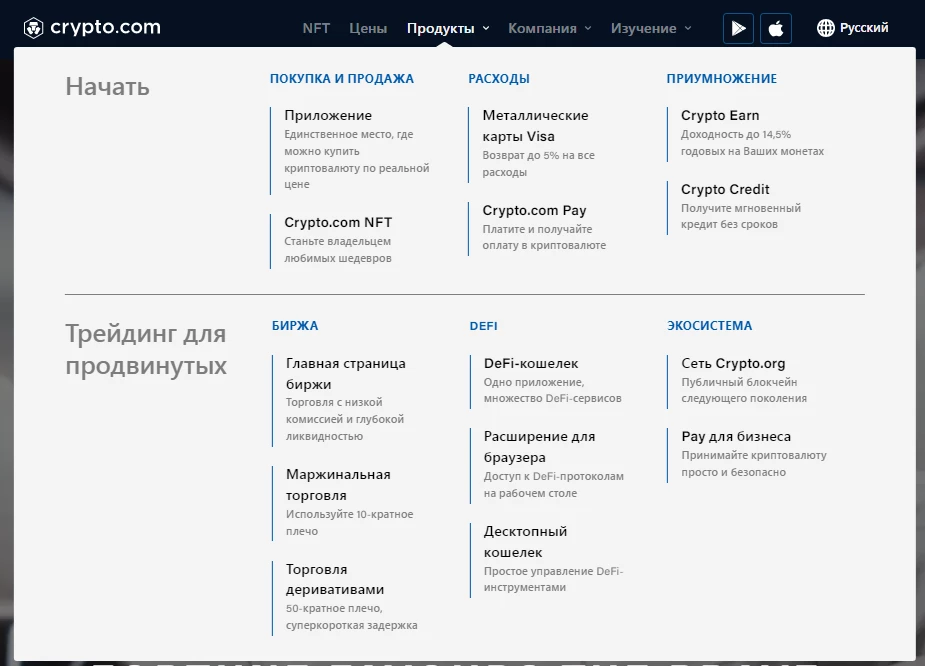Click 'Принимайте криптовалюту просто и безопасно' text
925x666 pixels.
pos(754,464)
